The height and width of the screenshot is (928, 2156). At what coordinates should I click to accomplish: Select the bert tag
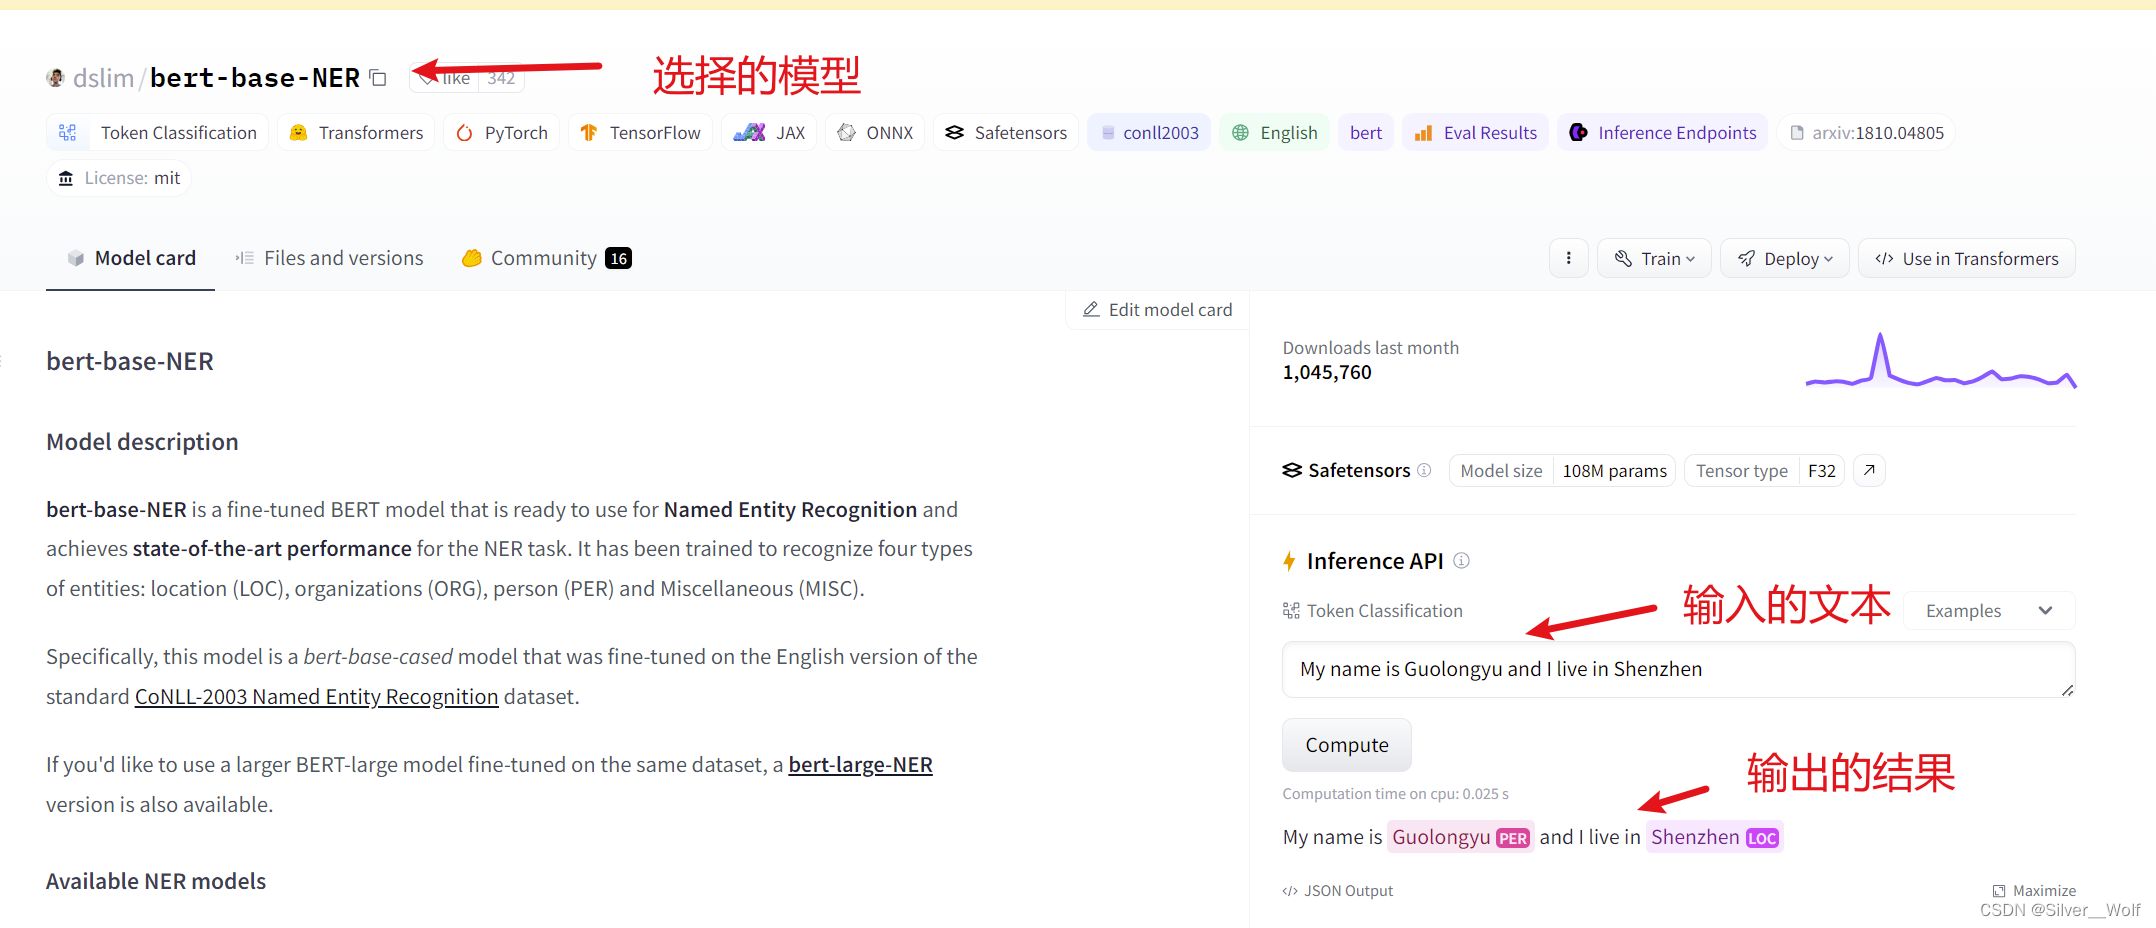(x=1366, y=133)
